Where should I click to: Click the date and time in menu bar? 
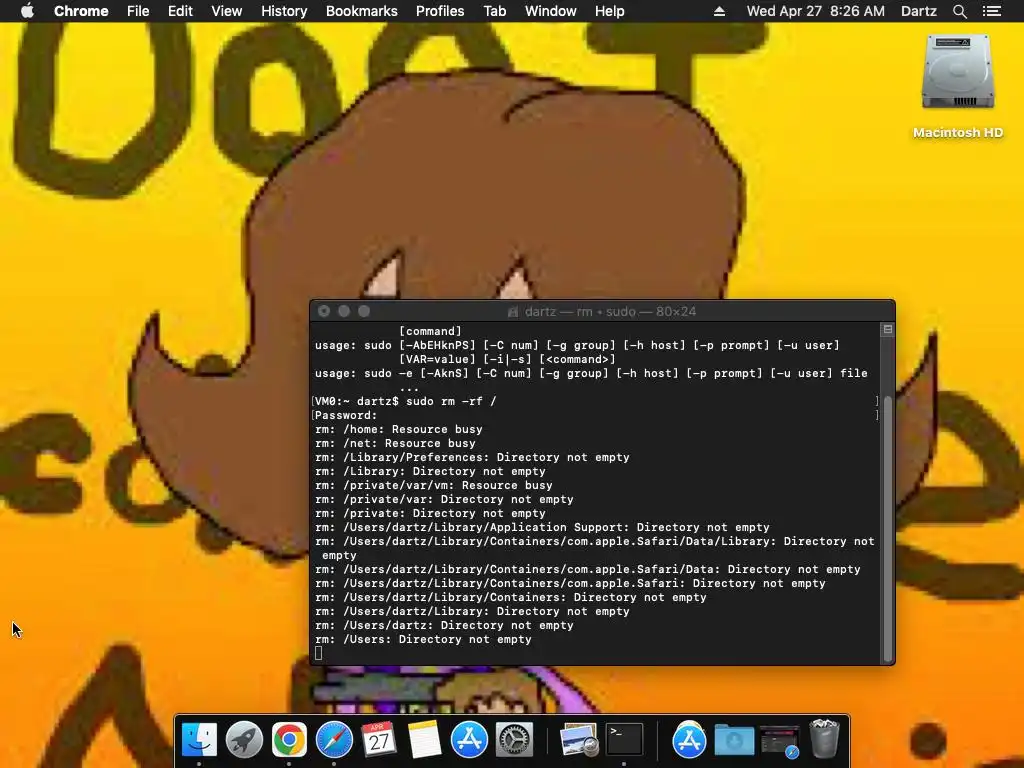tap(816, 11)
